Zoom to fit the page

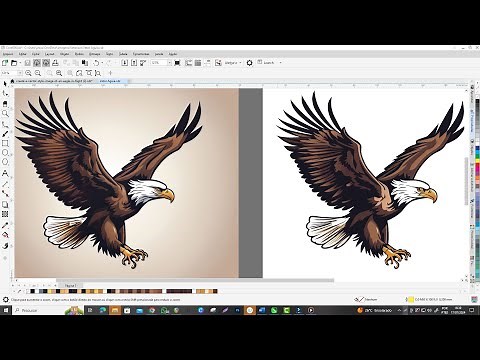[x=79, y=73]
